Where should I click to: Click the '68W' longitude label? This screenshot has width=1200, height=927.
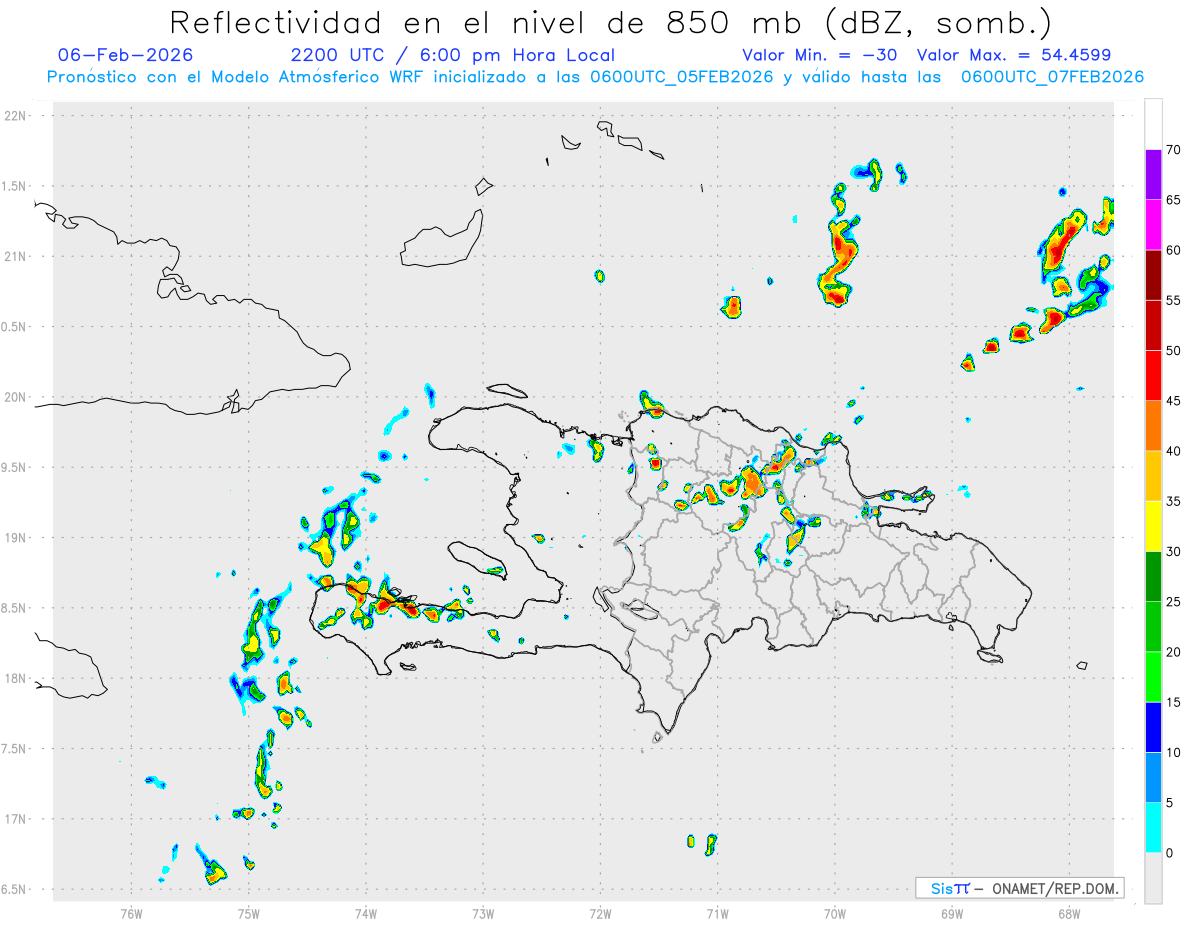tap(1069, 913)
